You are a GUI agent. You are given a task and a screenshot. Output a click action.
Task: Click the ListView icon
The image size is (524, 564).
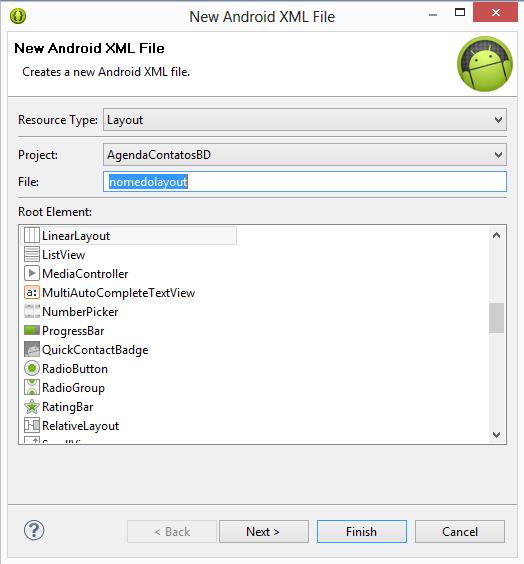pos(32,255)
